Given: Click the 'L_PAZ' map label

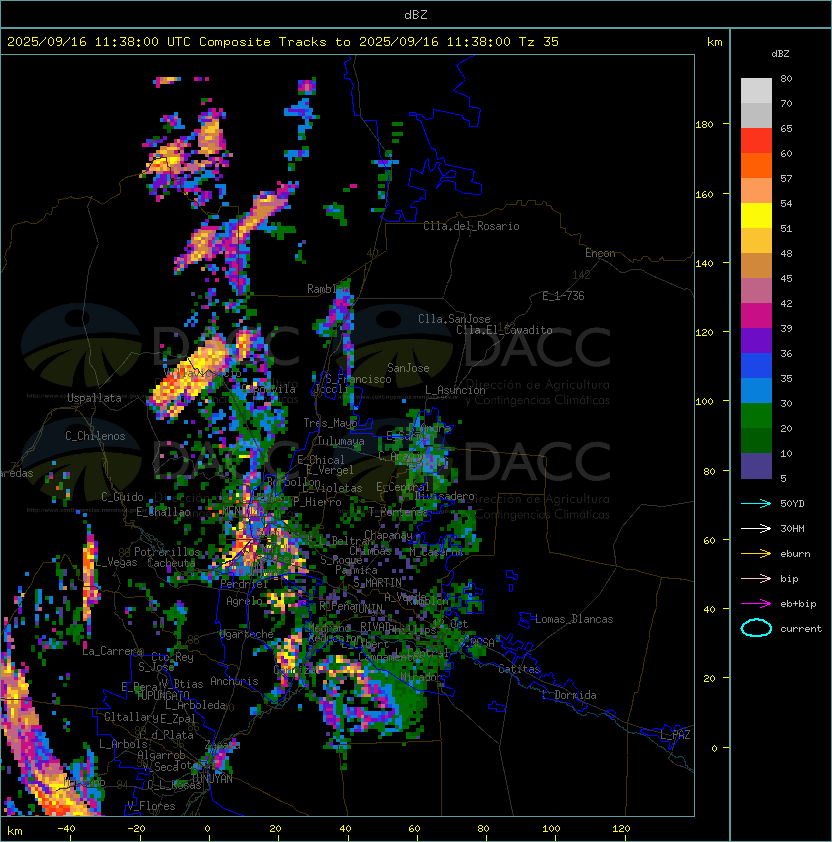Looking at the screenshot, I should point(676,735).
